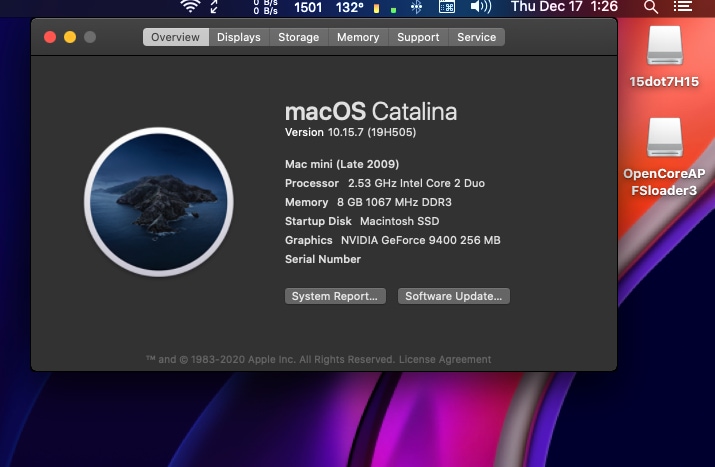Click the network throughput B/s indicator
715x467 pixels.
265,7
